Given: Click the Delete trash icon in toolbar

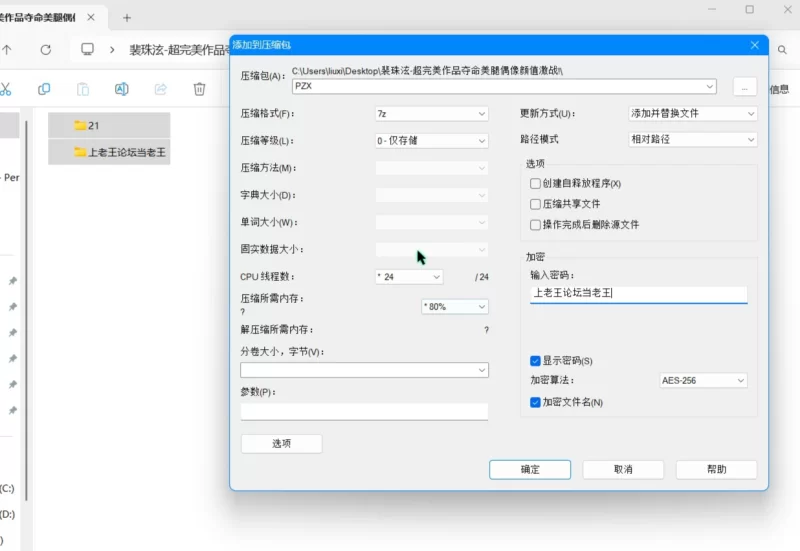Looking at the screenshot, I should 199,89.
